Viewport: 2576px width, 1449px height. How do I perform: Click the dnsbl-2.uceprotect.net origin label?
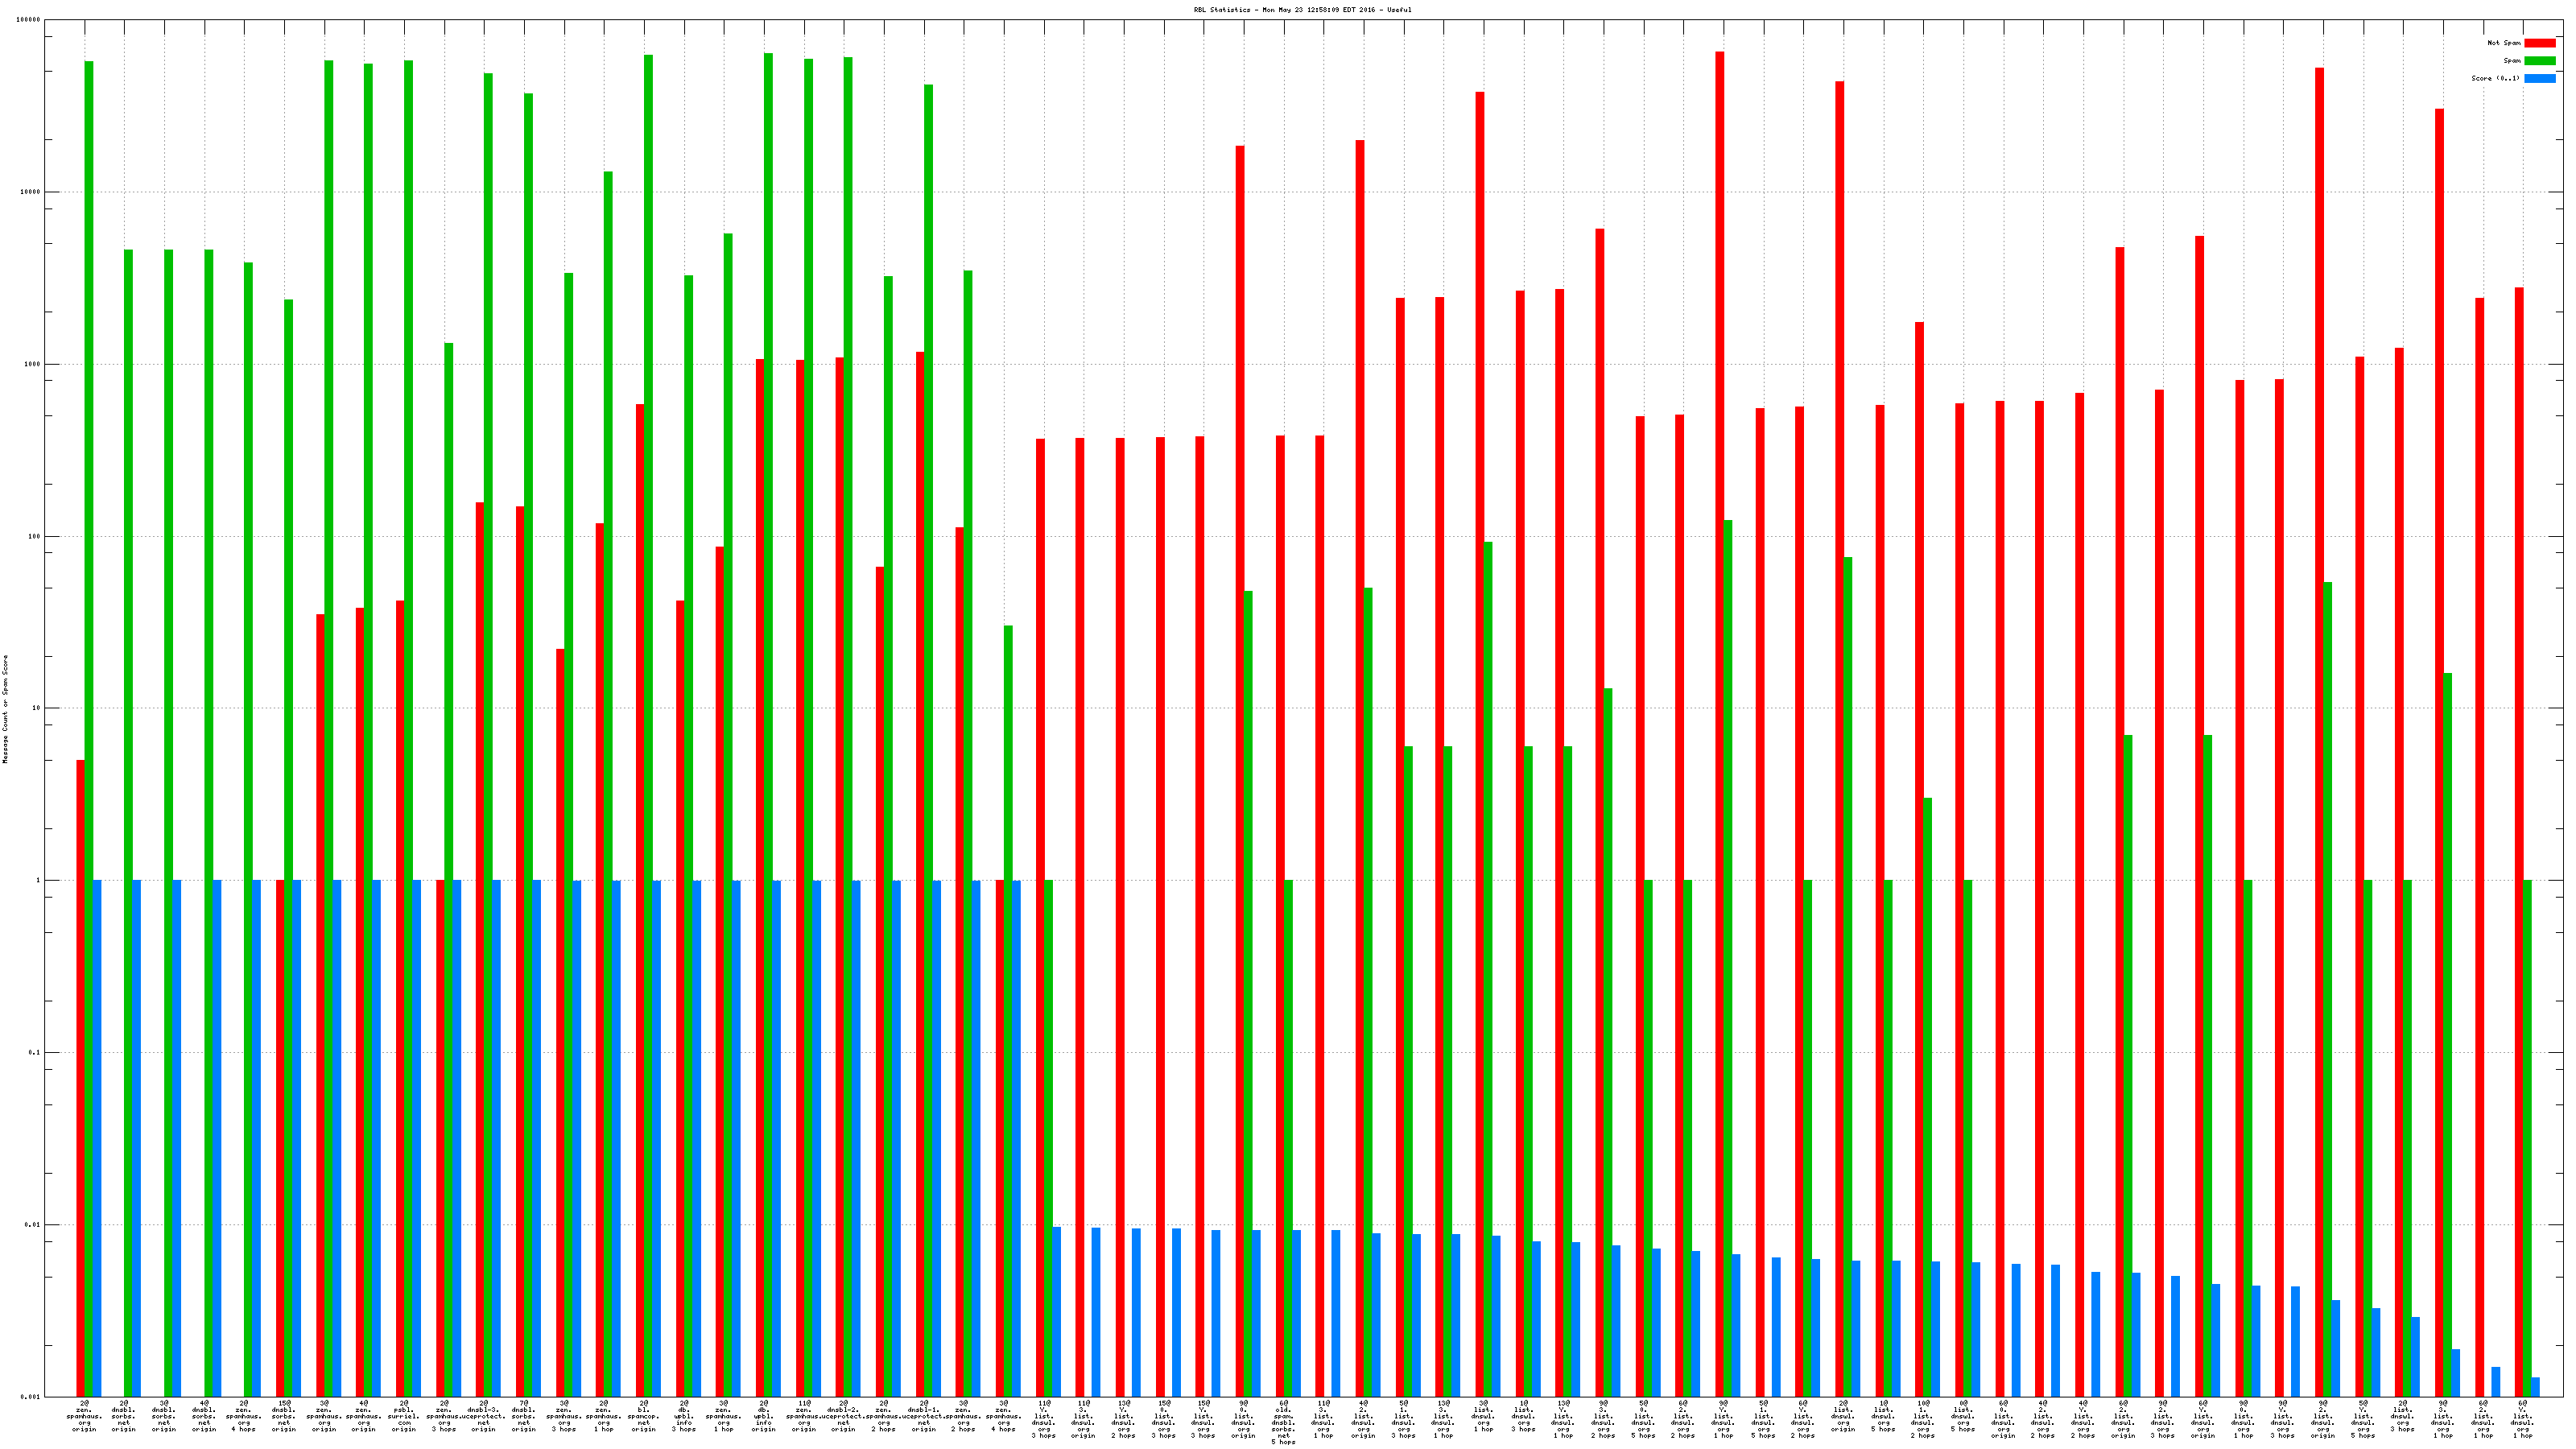(x=844, y=1416)
